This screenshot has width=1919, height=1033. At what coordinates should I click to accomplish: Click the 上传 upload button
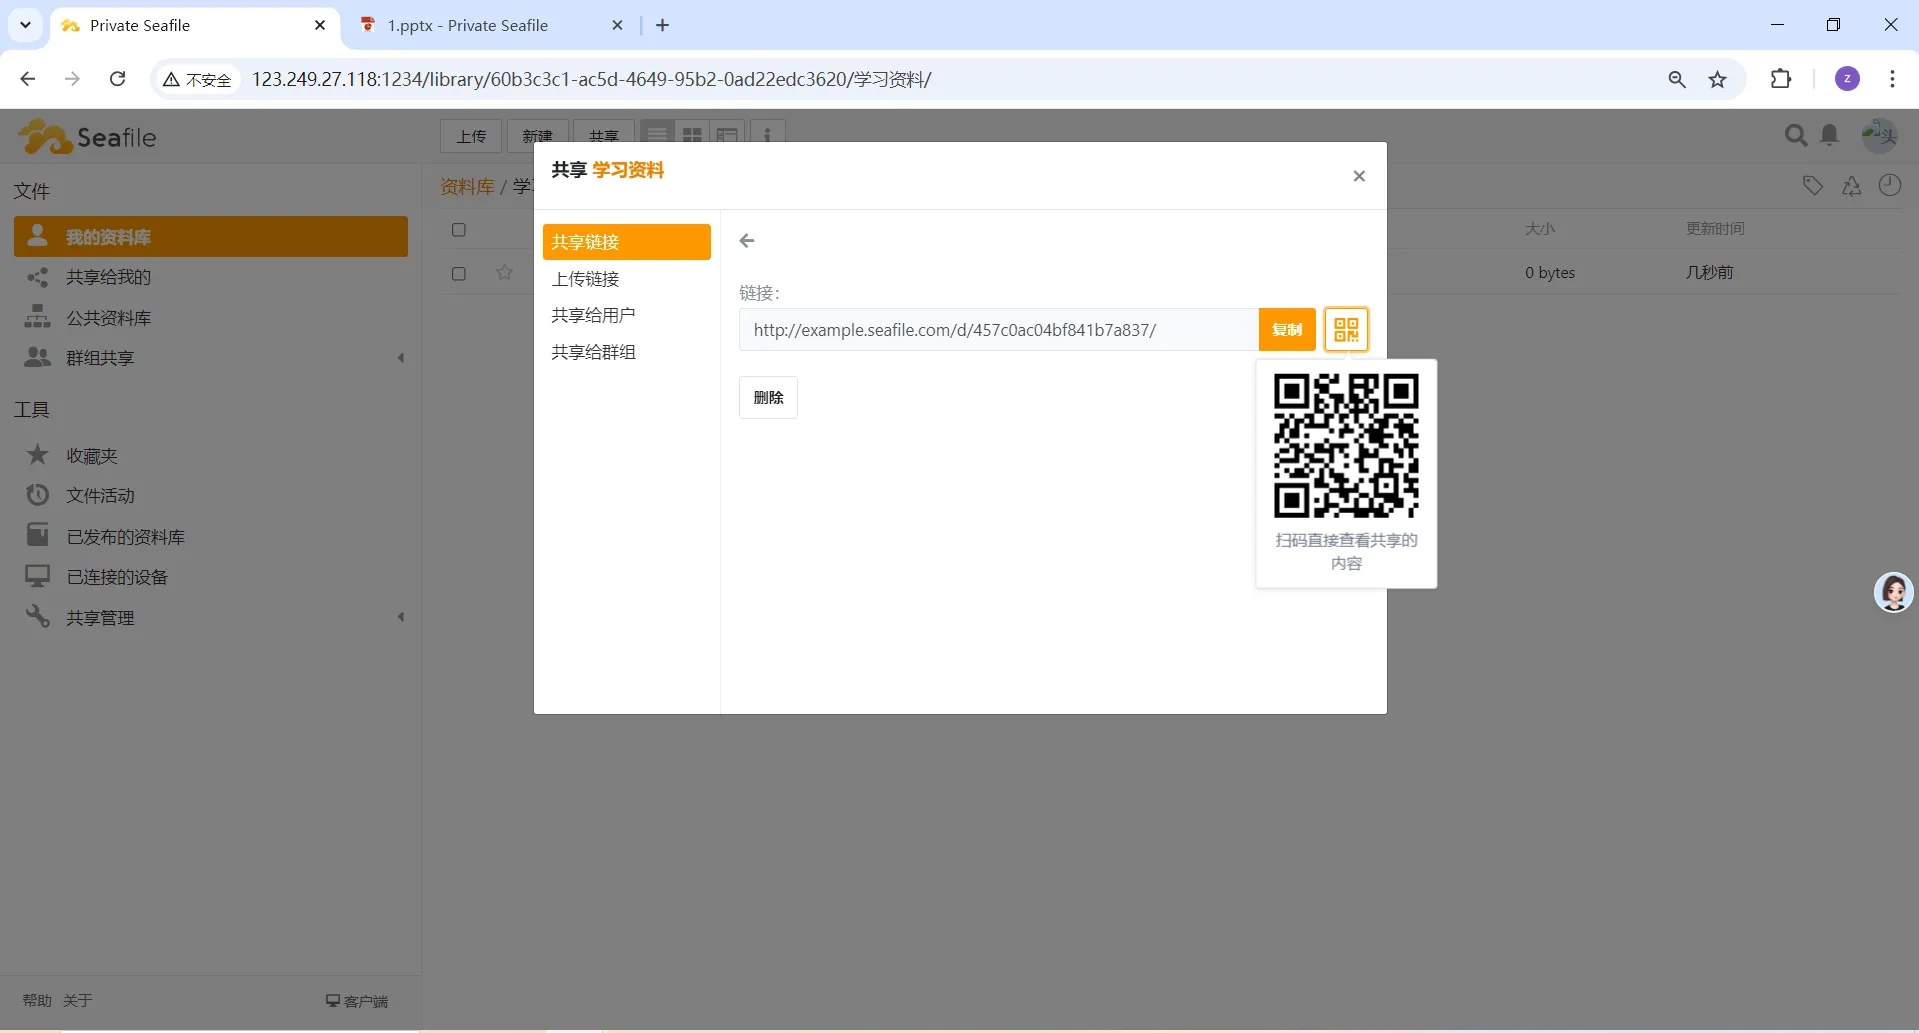tap(471, 136)
